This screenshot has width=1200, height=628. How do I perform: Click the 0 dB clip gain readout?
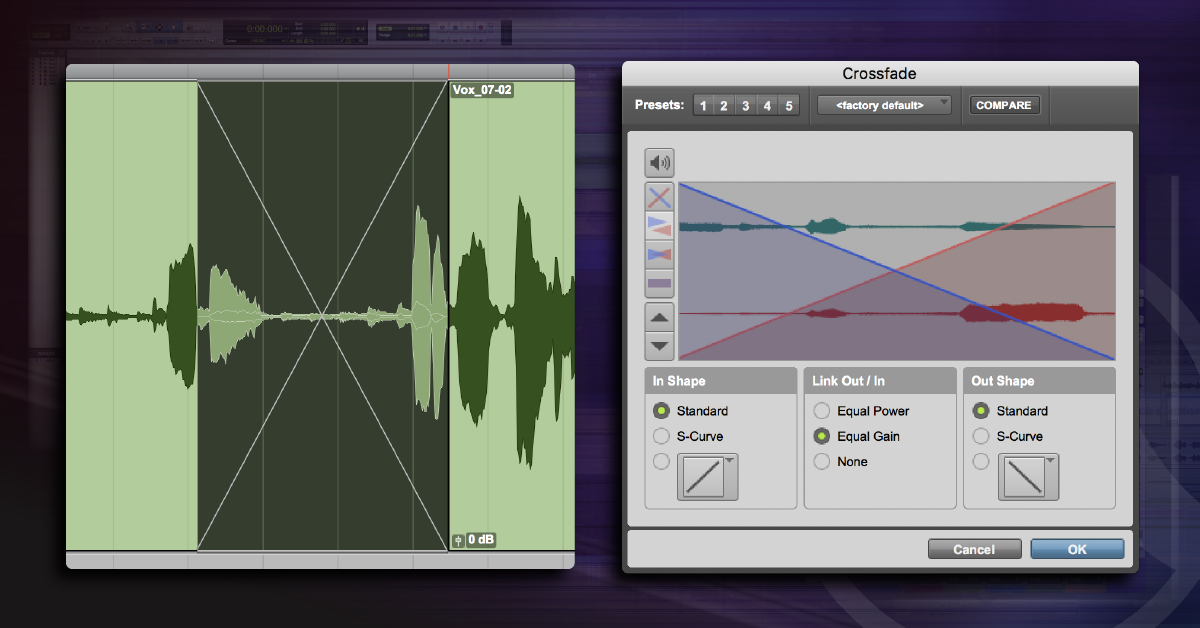click(481, 540)
